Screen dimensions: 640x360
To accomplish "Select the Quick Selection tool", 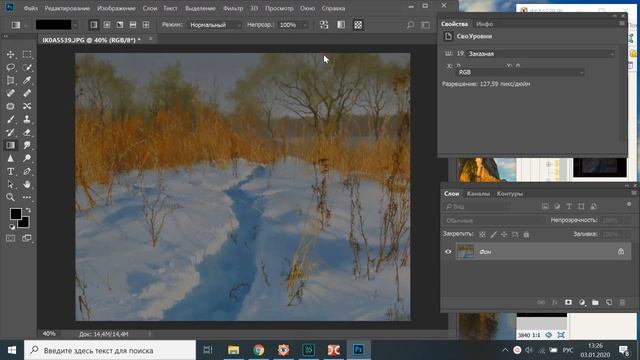I will (27, 67).
